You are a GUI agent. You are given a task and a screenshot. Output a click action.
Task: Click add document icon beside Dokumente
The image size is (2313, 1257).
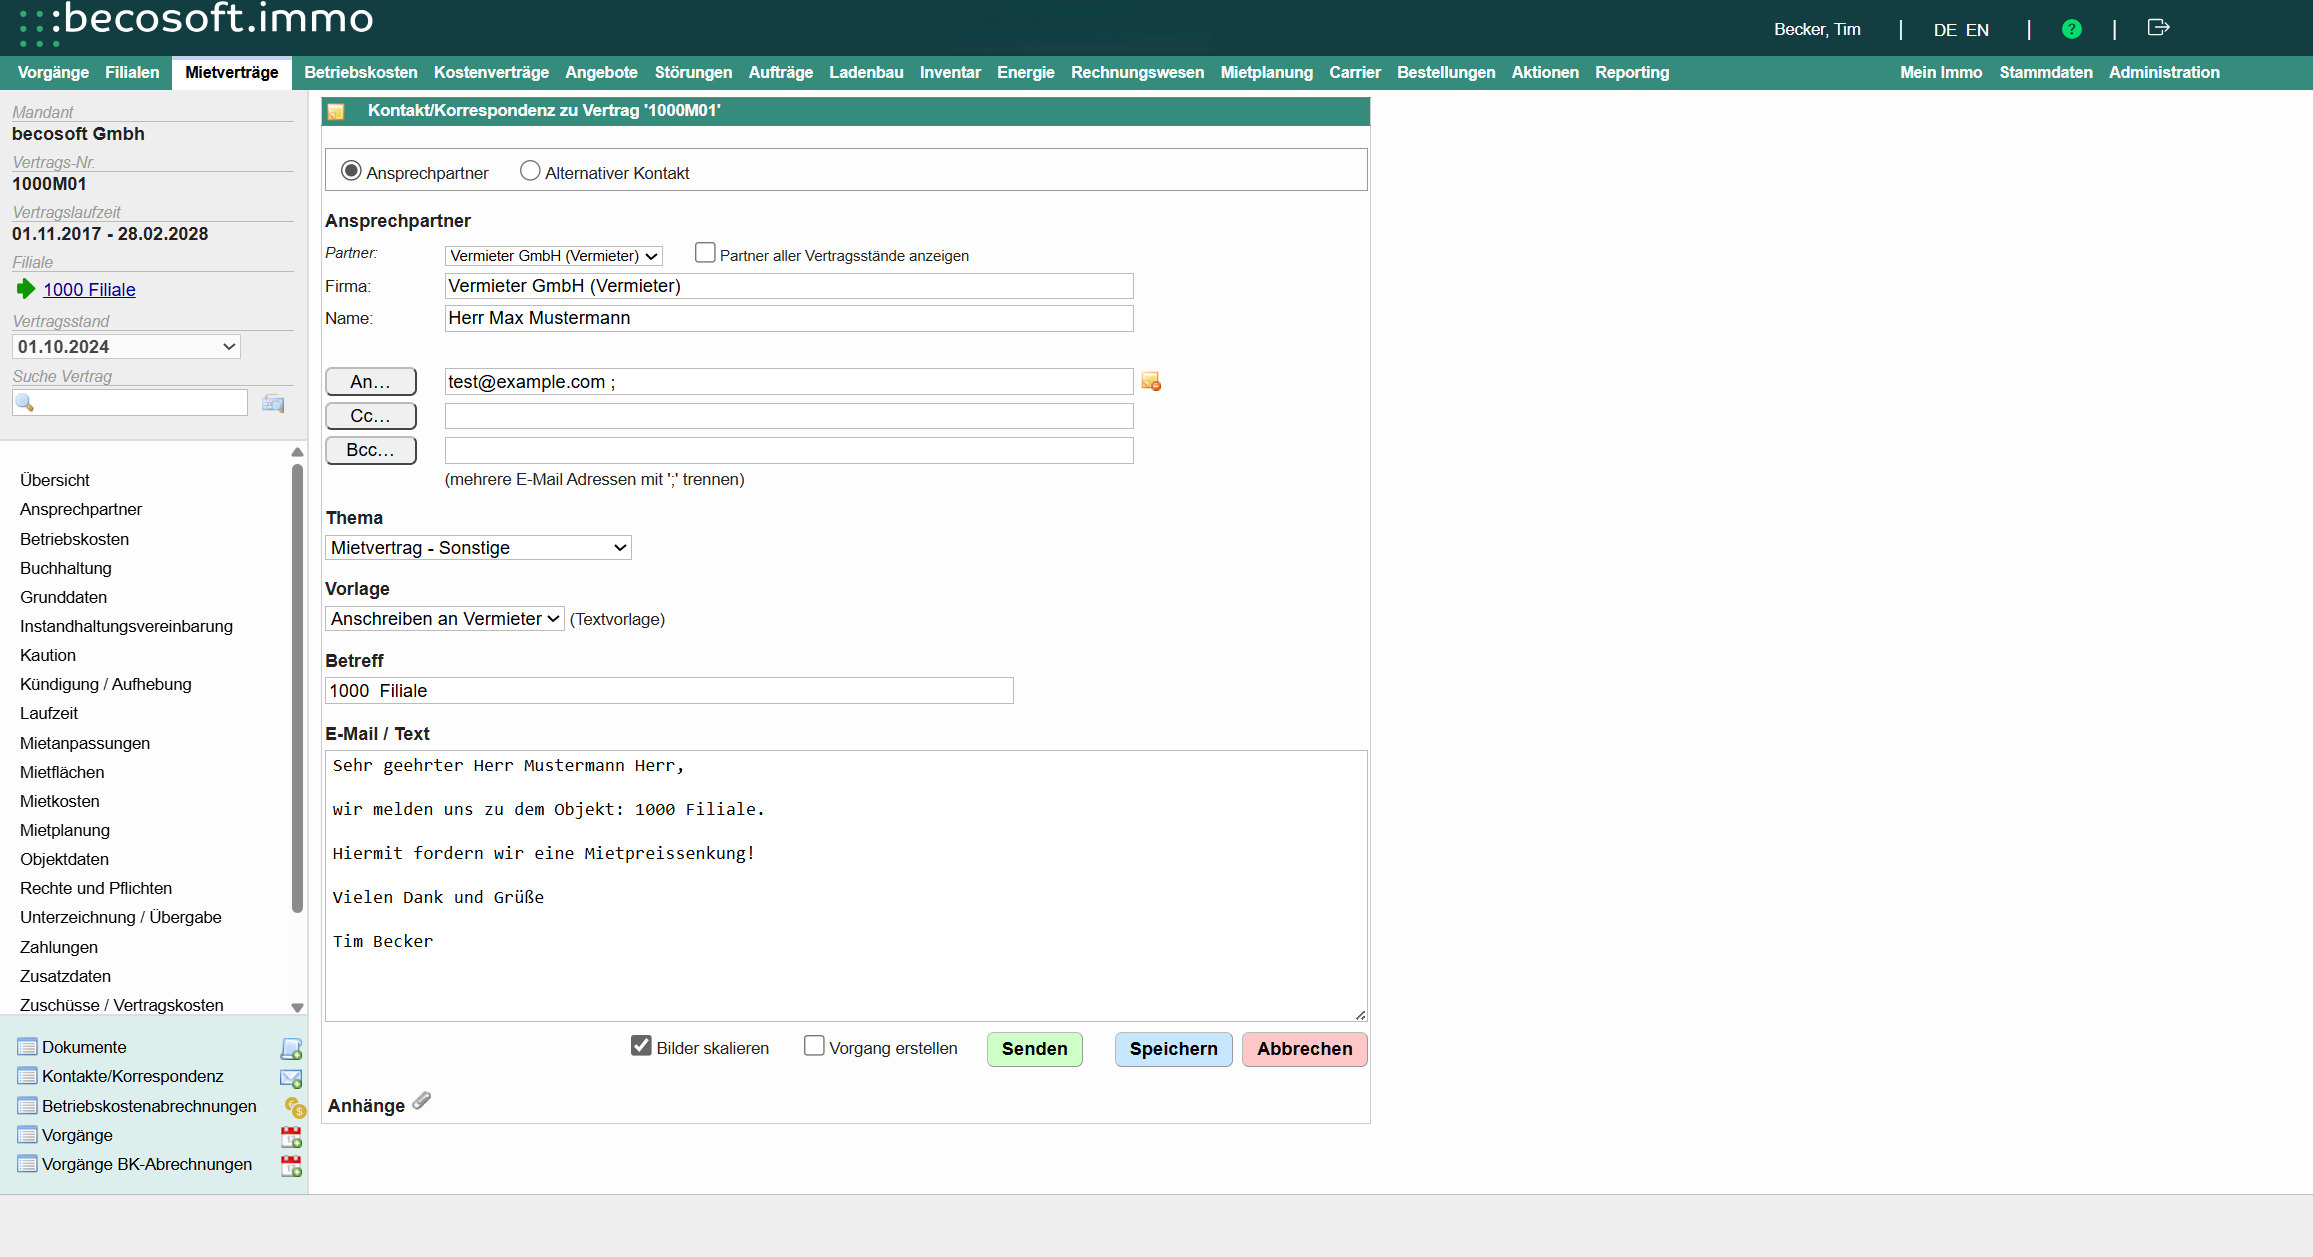[291, 1049]
